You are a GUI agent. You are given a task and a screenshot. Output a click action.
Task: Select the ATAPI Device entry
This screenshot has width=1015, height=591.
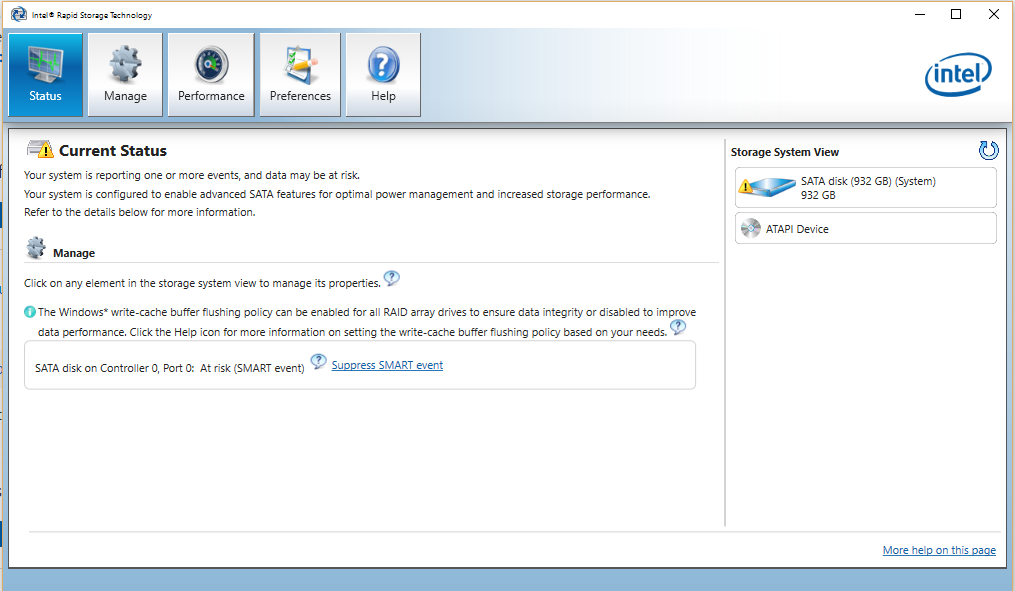pyautogui.click(x=865, y=229)
